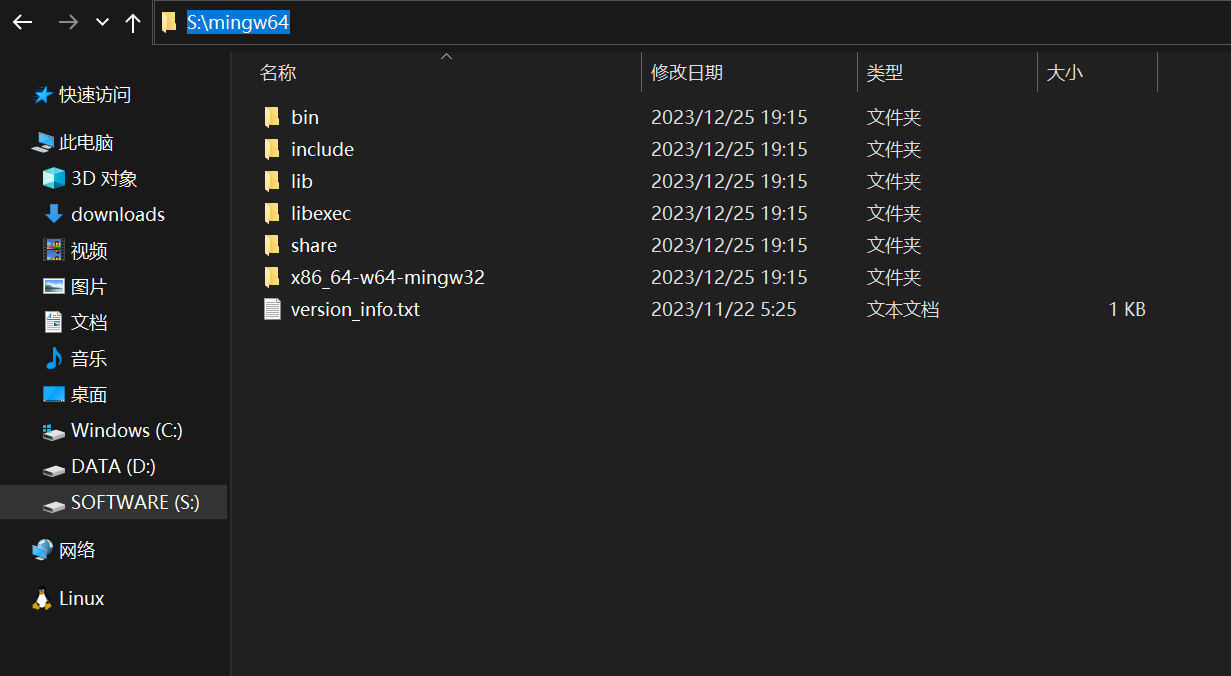
Task: Go up one folder level
Action: point(133,22)
